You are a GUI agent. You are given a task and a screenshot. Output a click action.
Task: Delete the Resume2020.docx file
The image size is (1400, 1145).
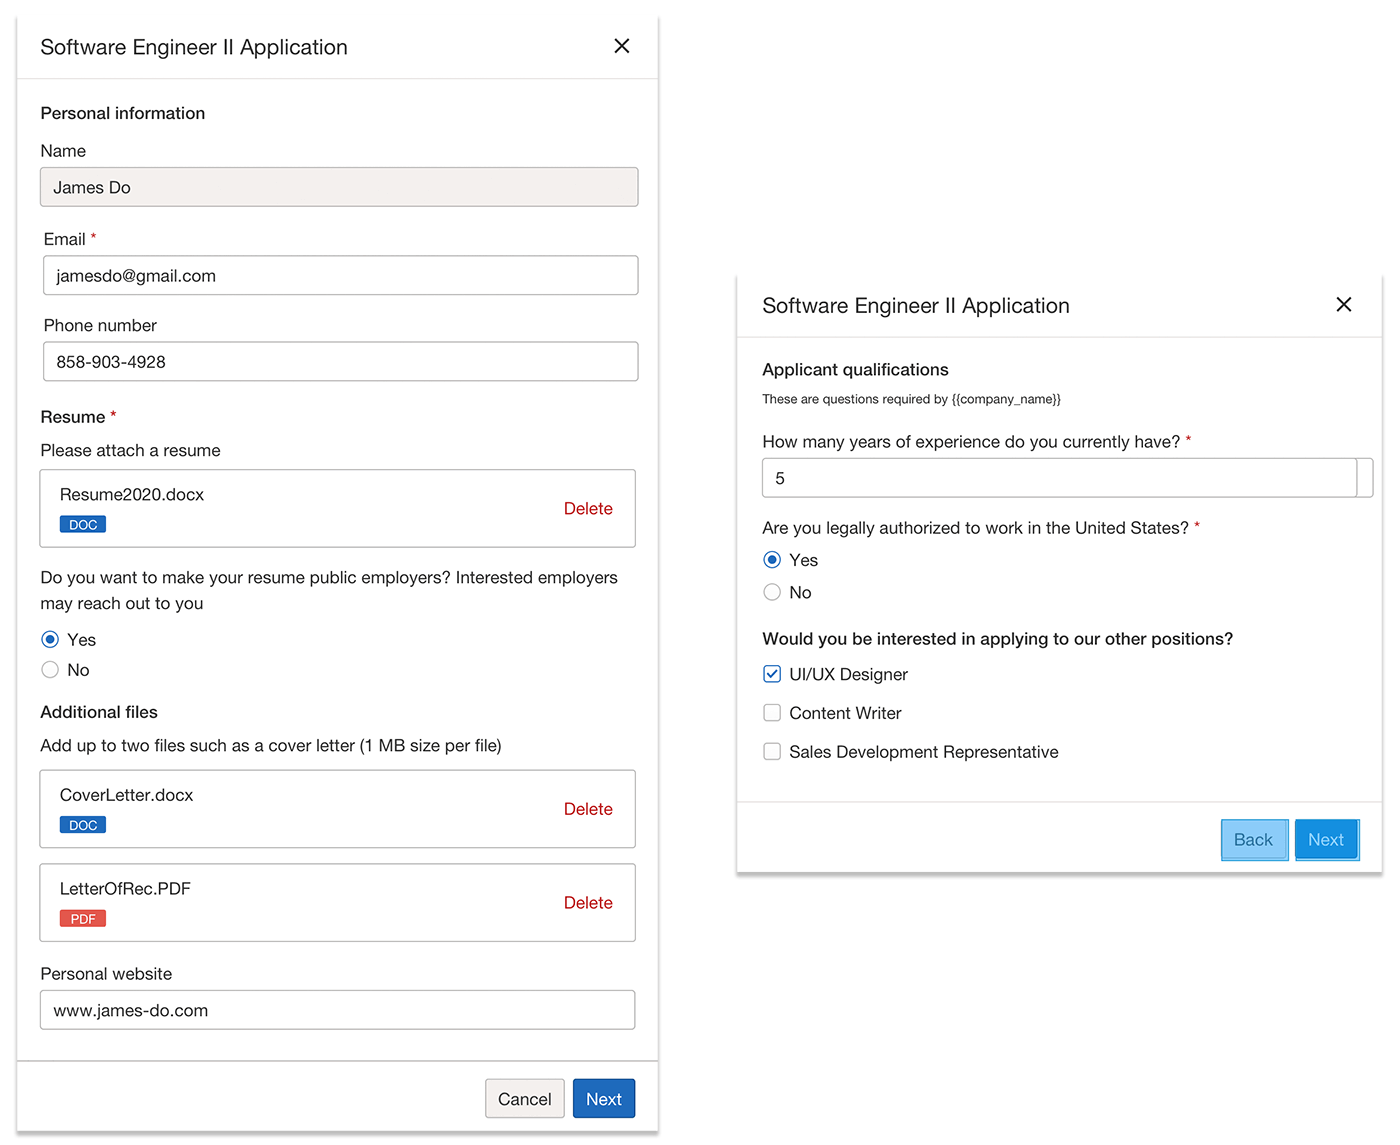click(587, 509)
